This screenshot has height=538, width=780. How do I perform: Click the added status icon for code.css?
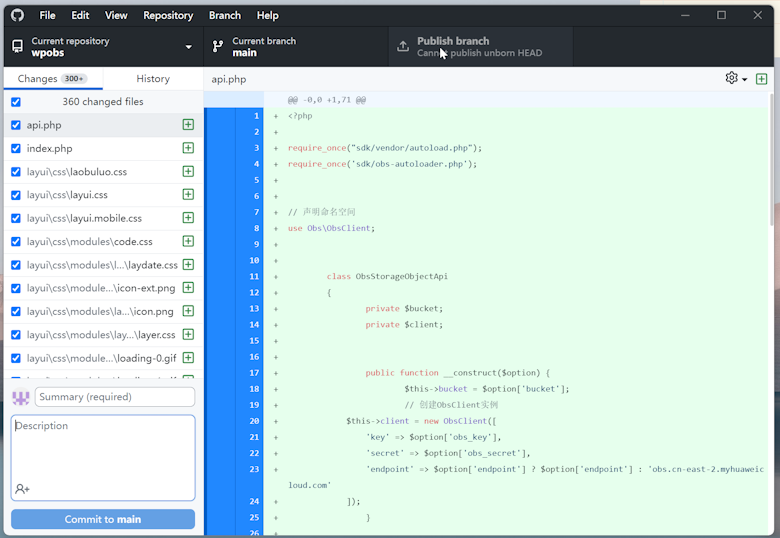tap(188, 241)
